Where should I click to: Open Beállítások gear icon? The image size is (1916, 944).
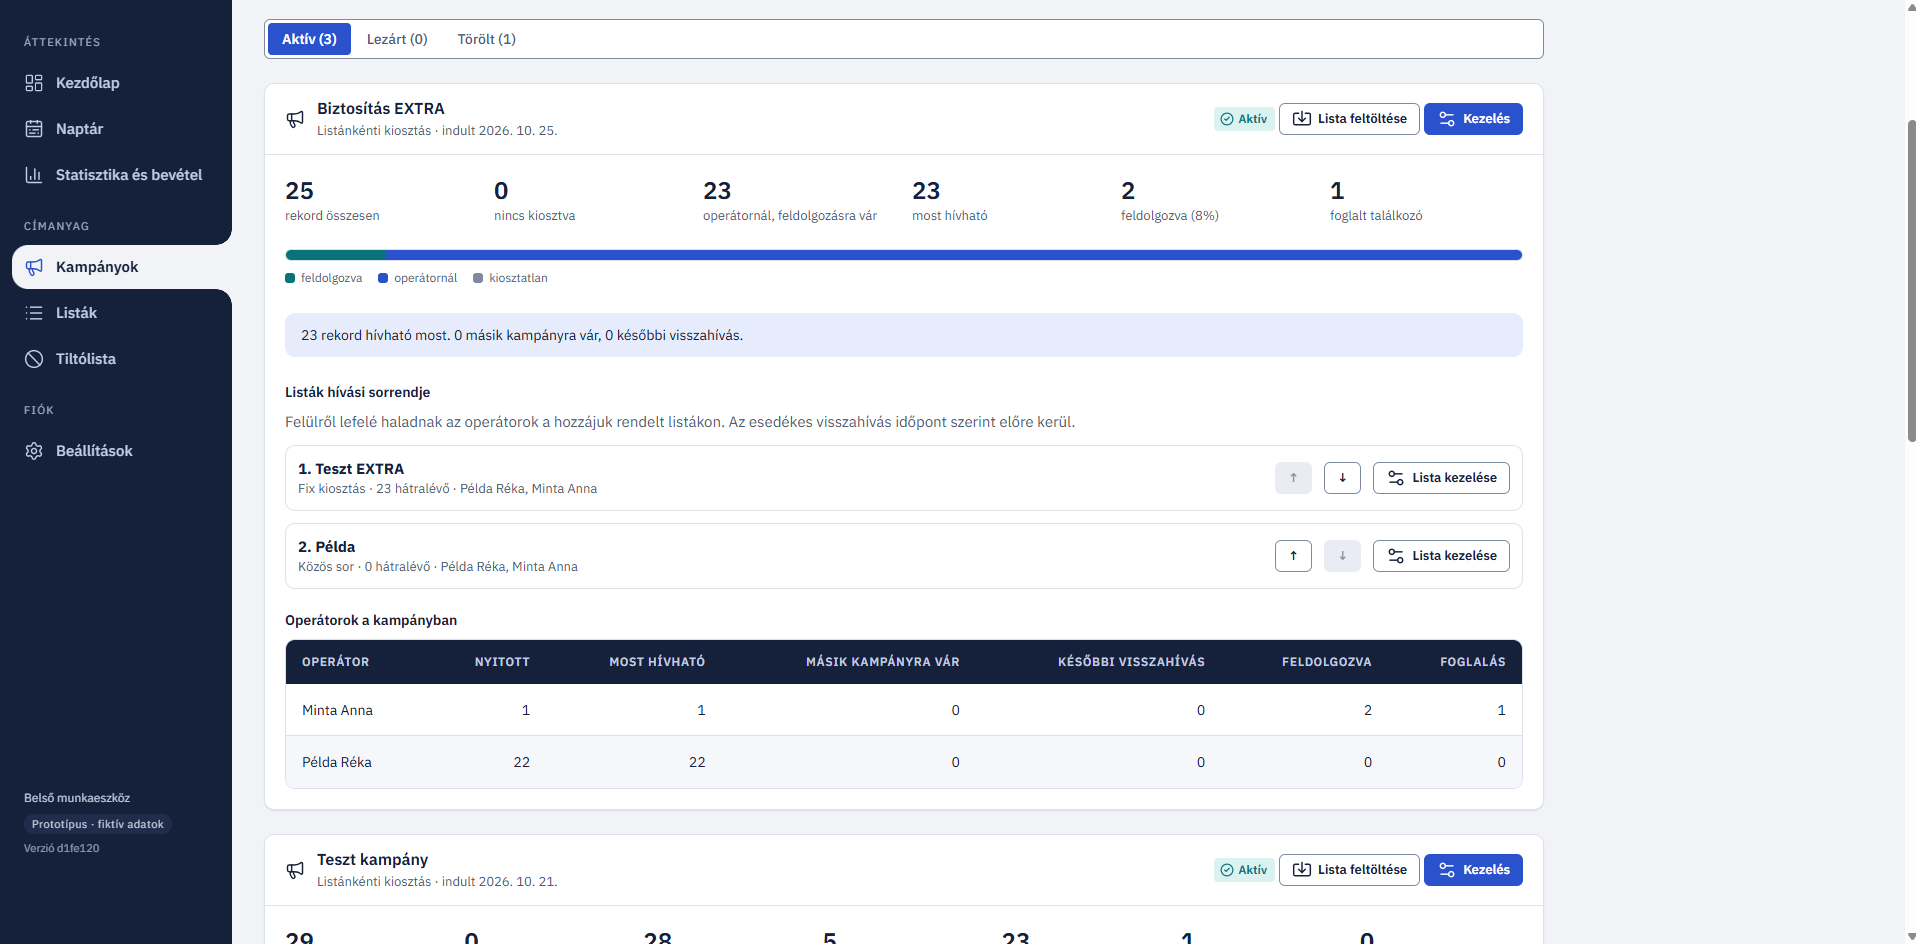click(34, 451)
